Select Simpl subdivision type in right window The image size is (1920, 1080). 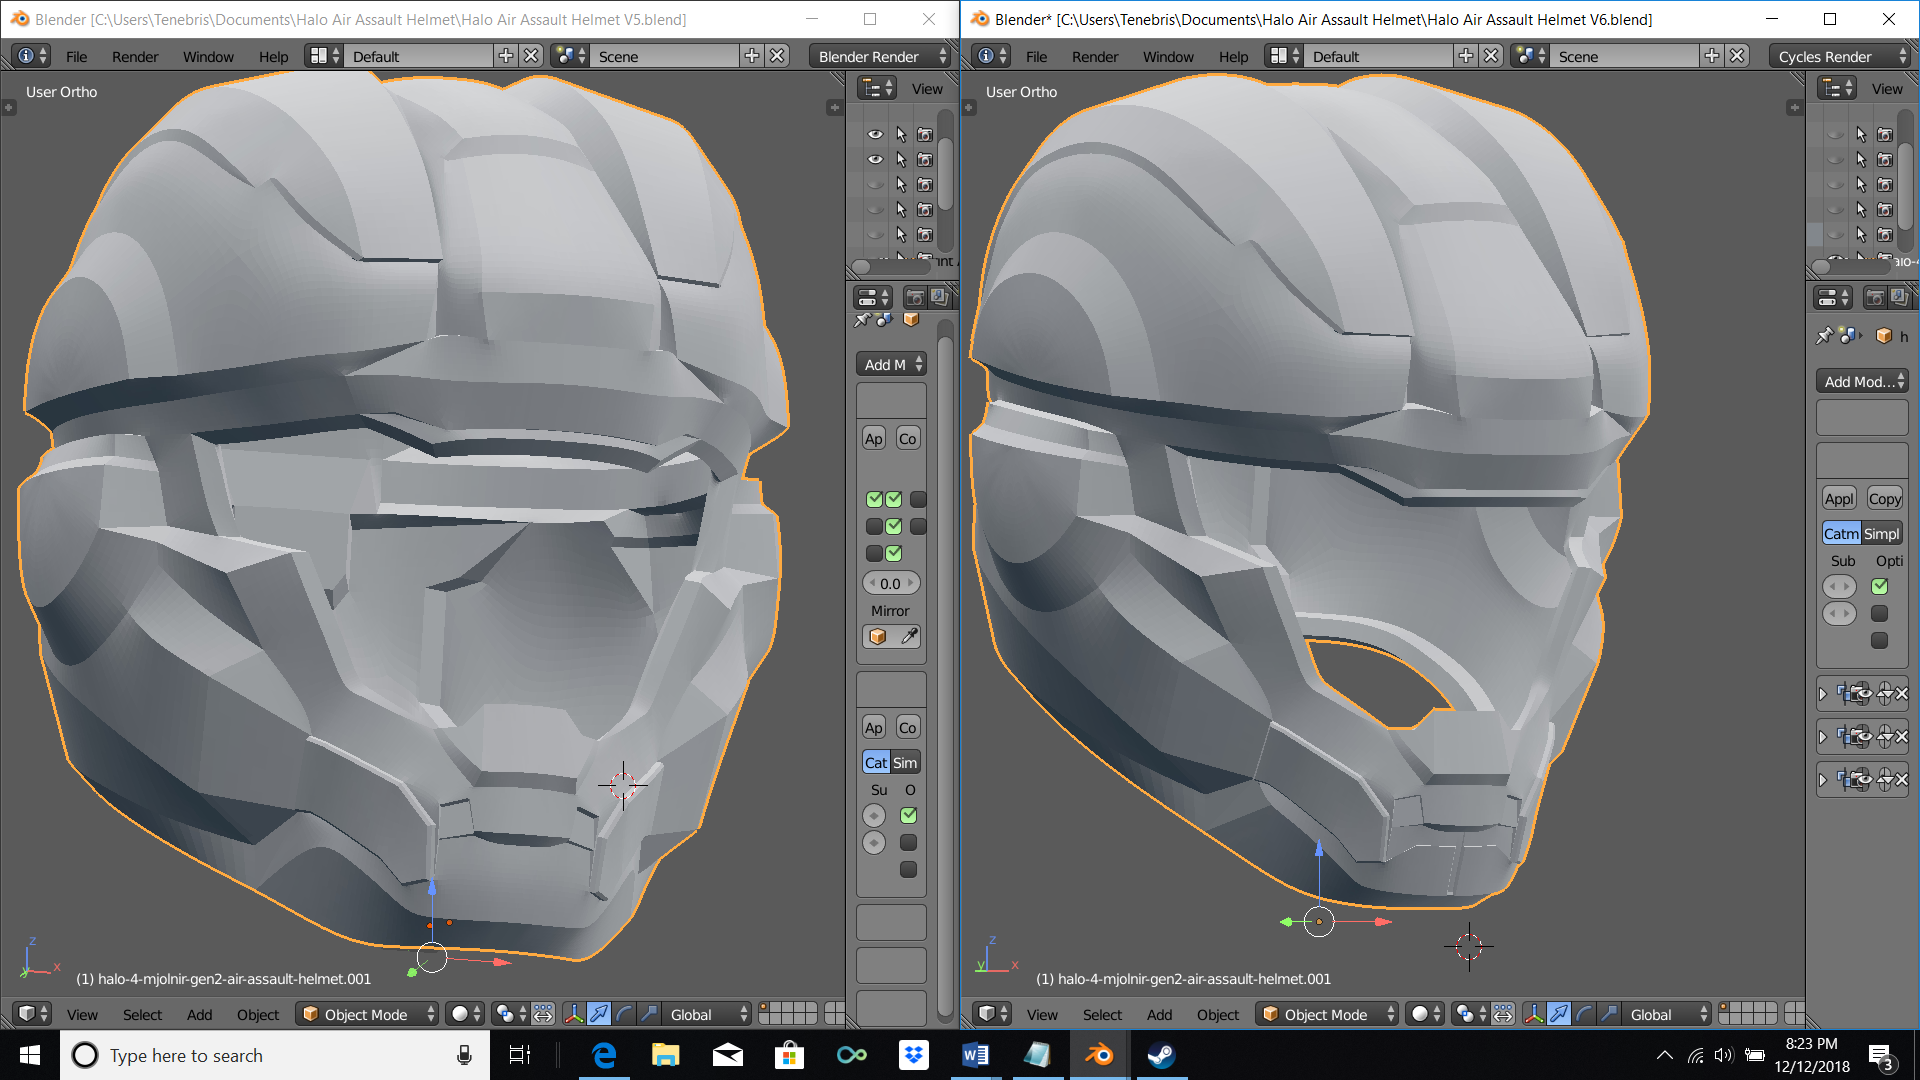click(1881, 533)
